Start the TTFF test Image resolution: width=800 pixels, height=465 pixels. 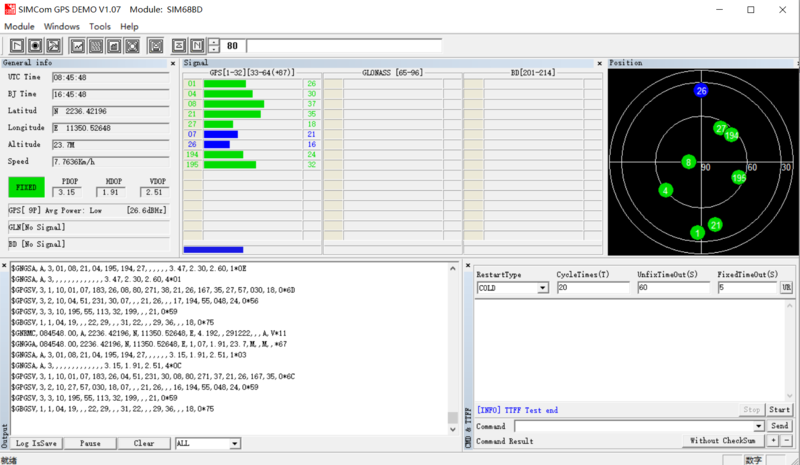coord(779,409)
